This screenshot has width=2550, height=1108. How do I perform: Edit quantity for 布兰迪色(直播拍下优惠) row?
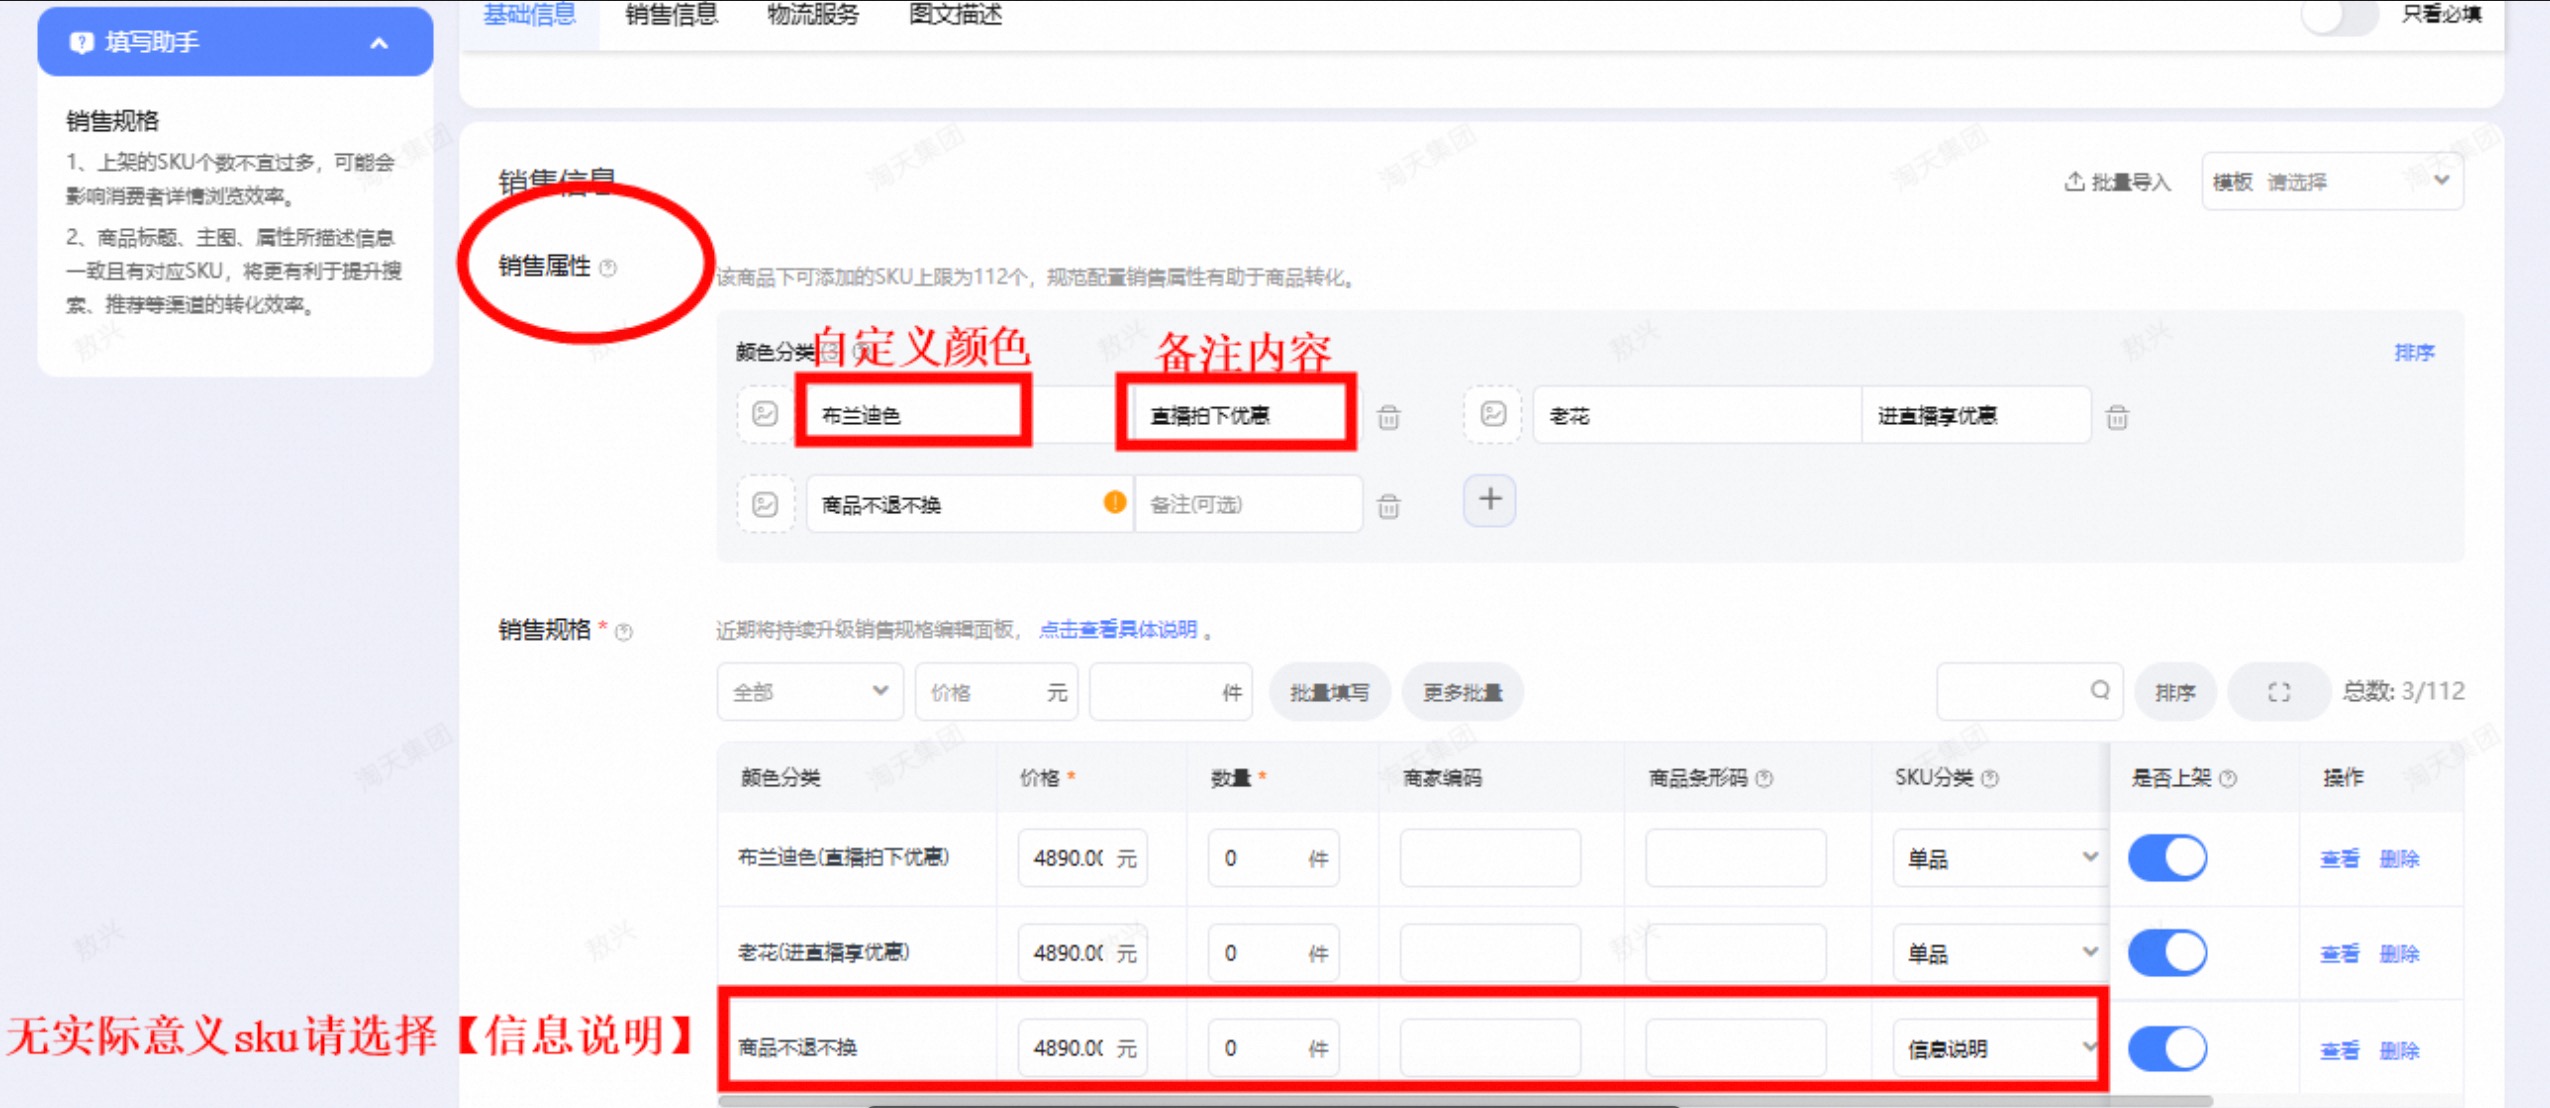[1273, 857]
